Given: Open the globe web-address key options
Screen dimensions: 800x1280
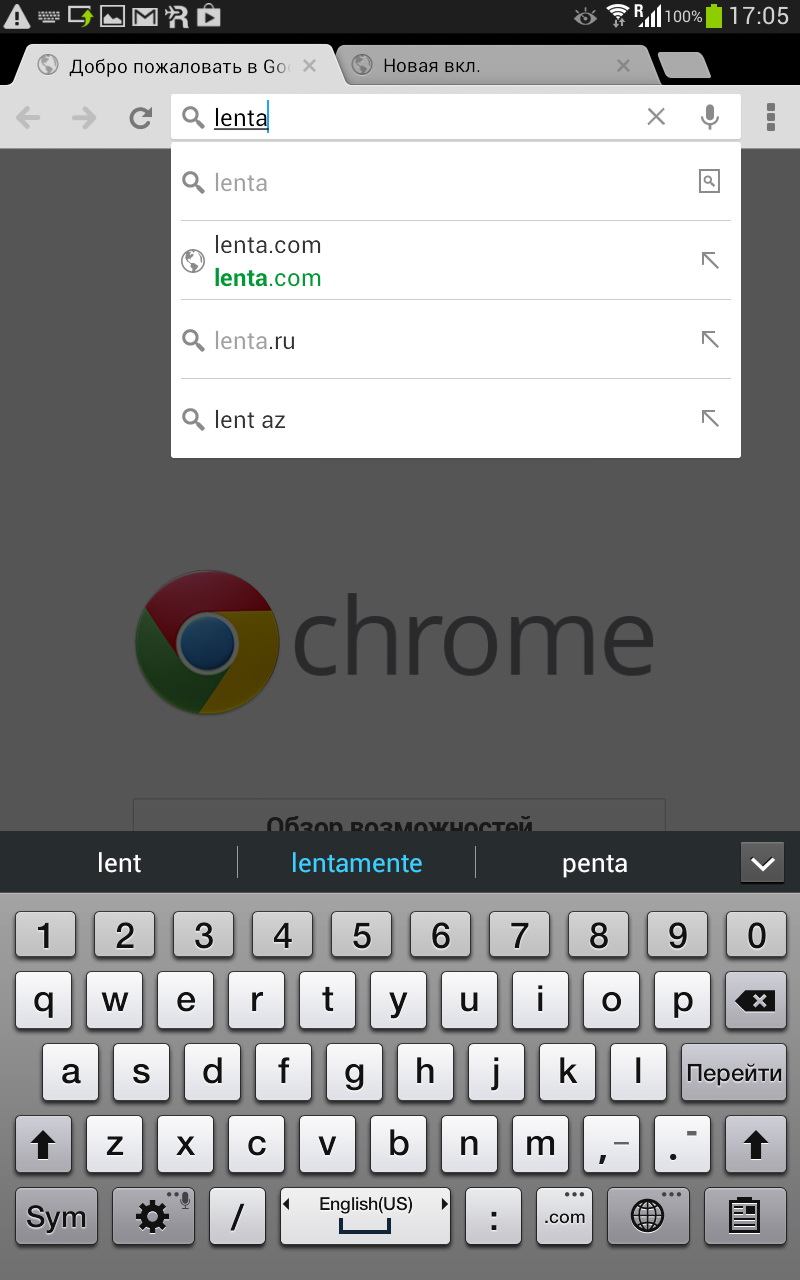Looking at the screenshot, I should [x=648, y=1216].
